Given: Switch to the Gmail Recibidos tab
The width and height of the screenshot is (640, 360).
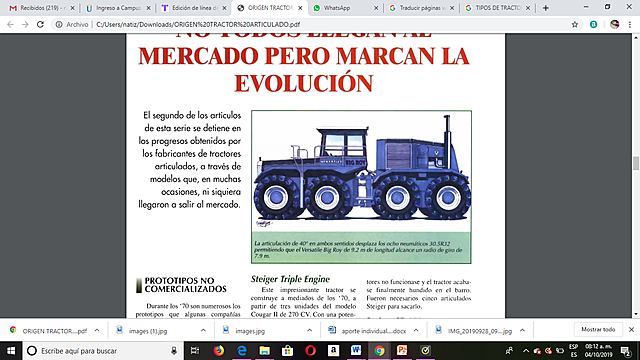Looking at the screenshot, I should (x=39, y=8).
